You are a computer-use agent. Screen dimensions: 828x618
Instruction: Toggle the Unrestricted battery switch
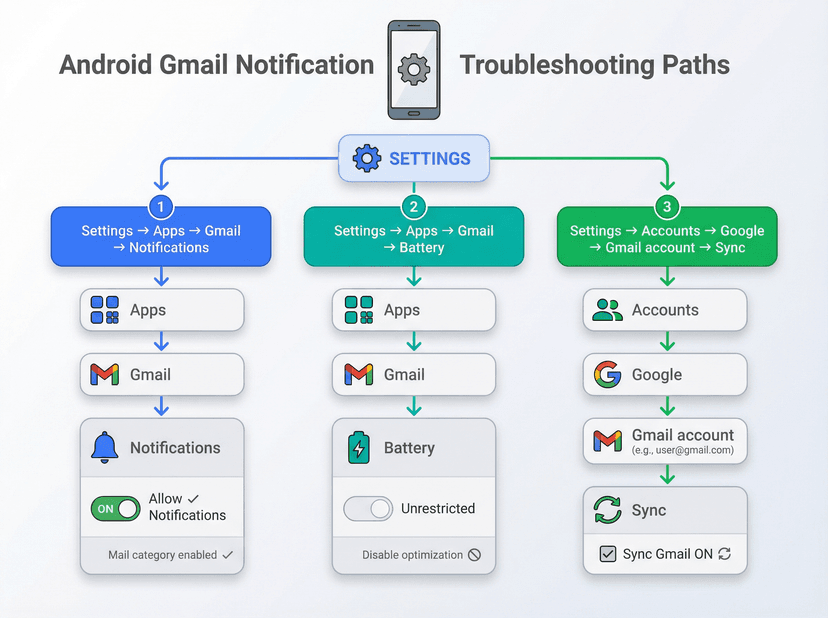tap(368, 509)
